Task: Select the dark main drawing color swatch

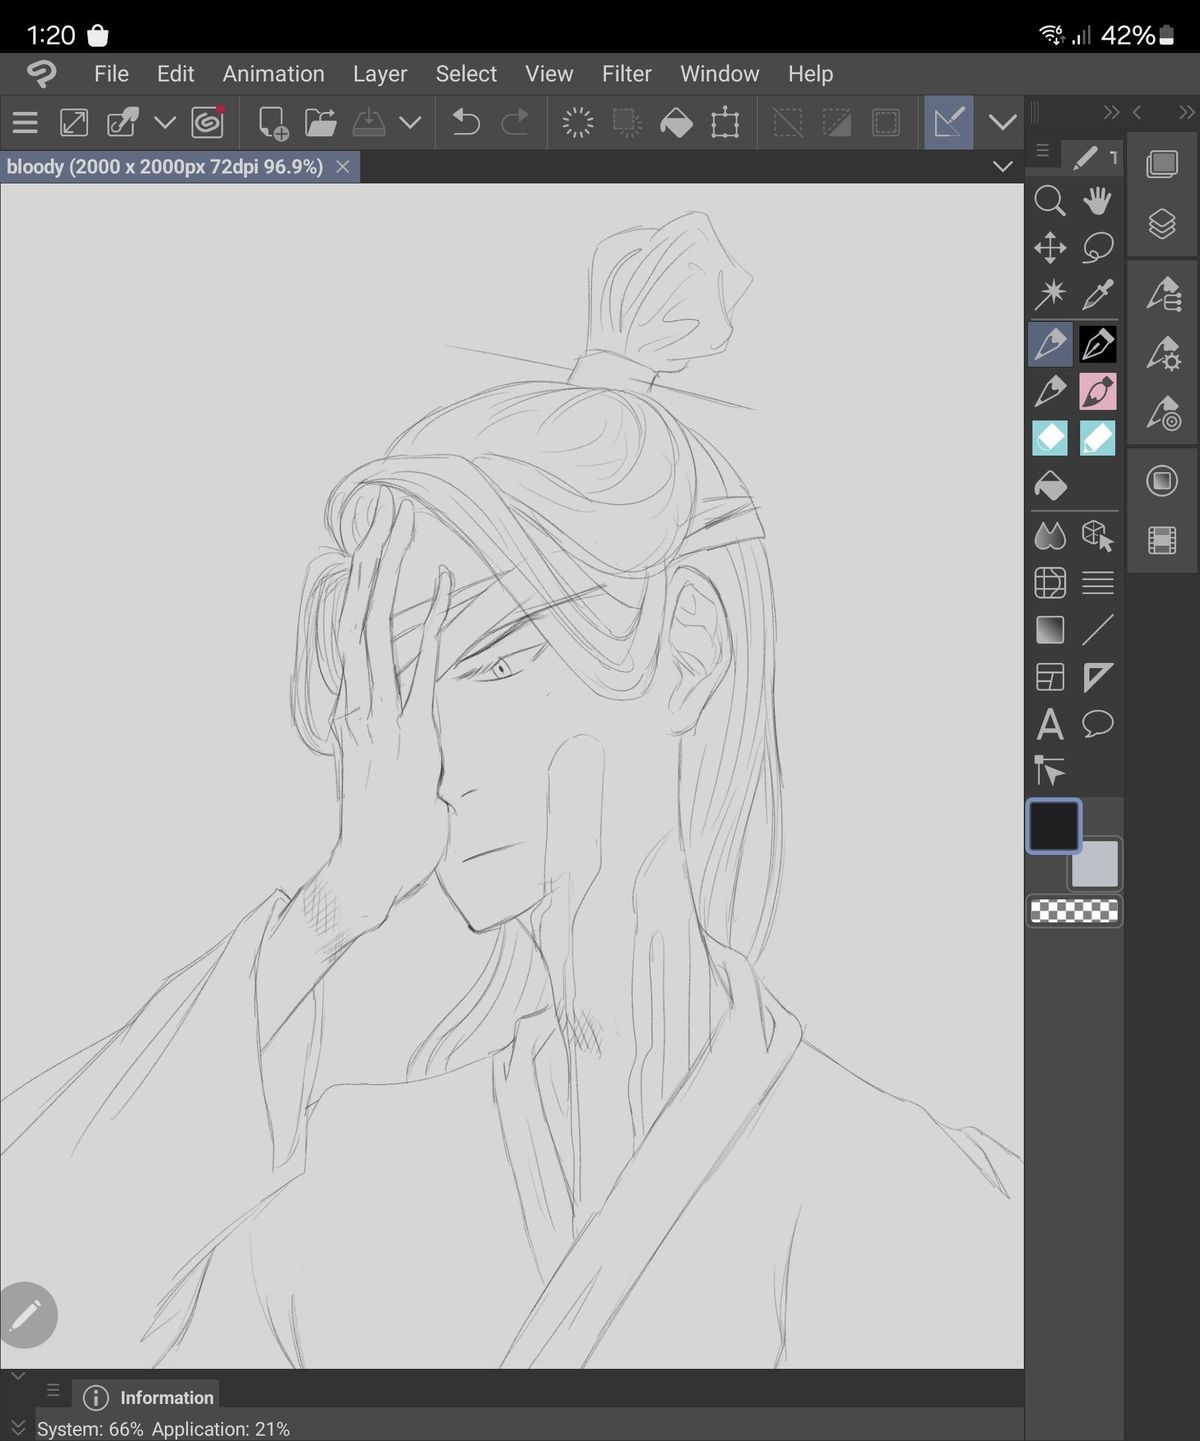Action: pos(1054,826)
